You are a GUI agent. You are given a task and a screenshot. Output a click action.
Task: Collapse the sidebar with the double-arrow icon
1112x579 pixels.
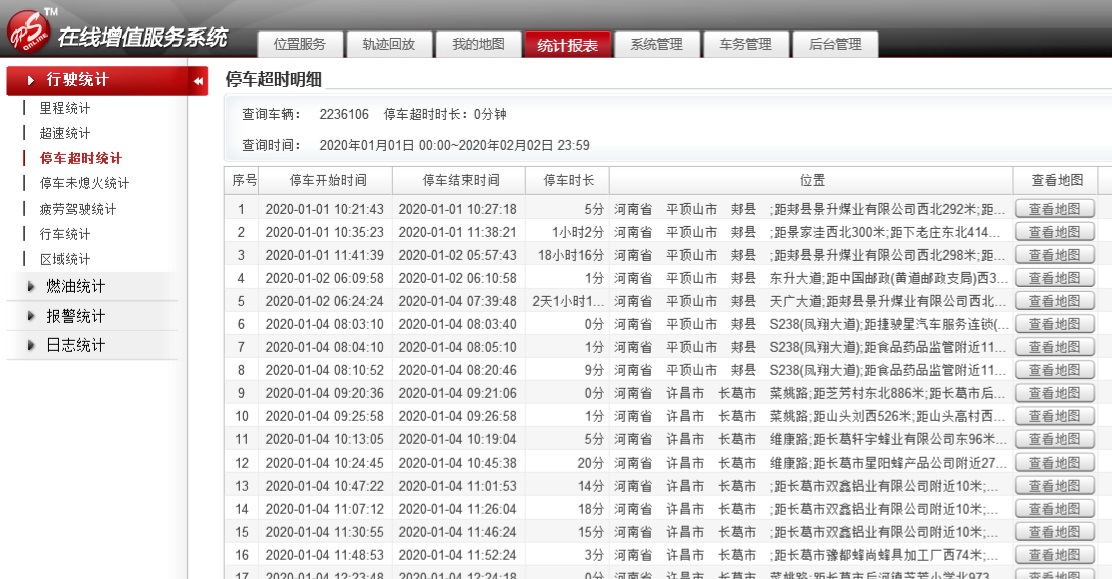pos(198,80)
